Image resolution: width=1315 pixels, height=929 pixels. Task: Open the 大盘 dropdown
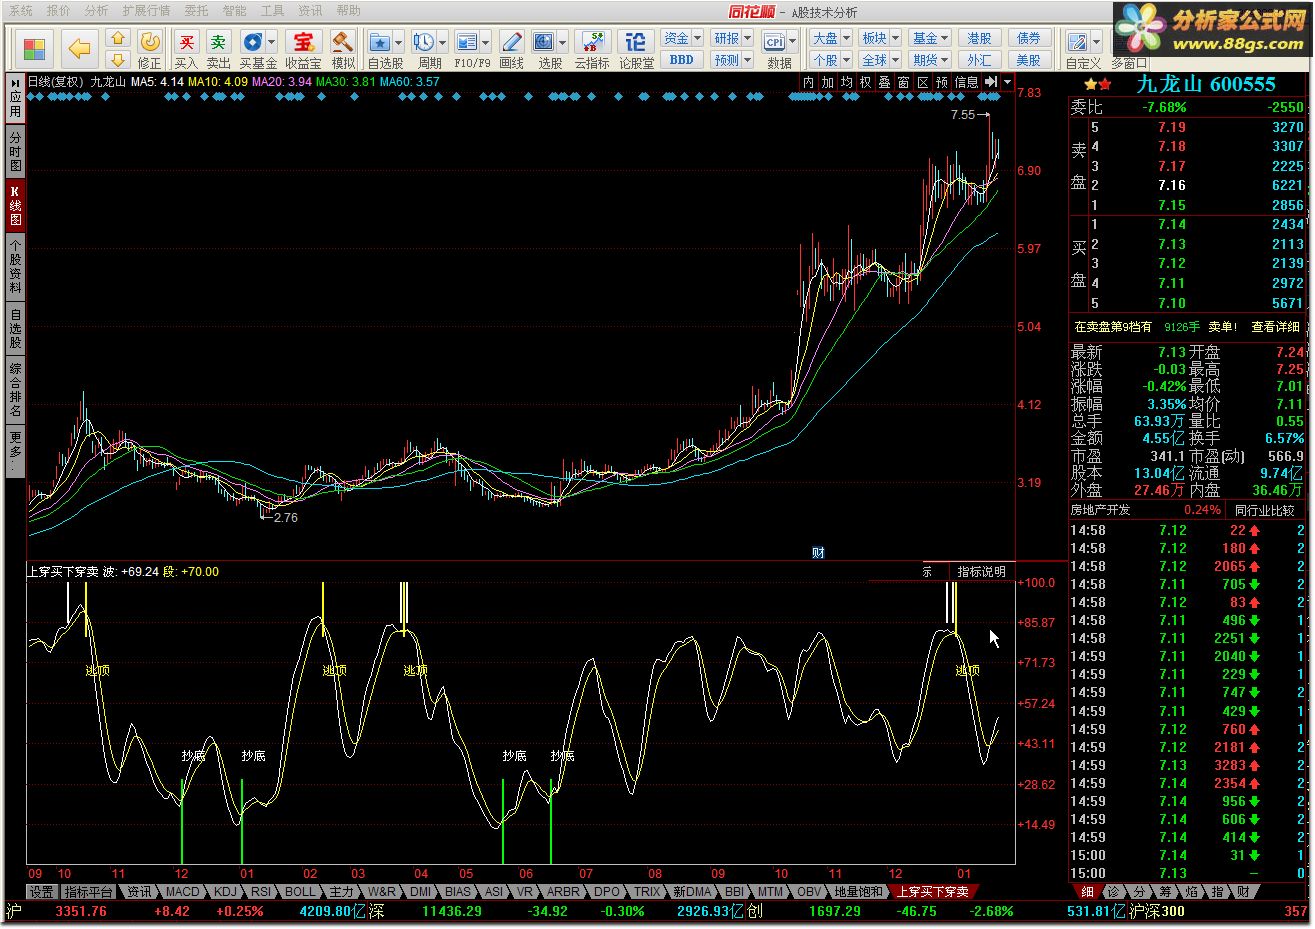pyautogui.click(x=830, y=38)
